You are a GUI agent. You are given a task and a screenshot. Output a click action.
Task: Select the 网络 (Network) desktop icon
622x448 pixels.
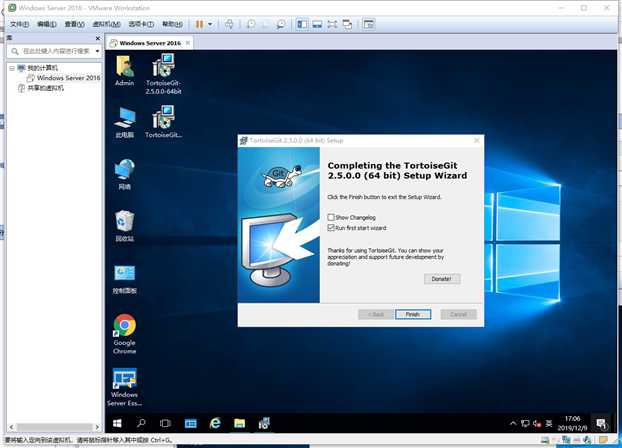tap(125, 174)
